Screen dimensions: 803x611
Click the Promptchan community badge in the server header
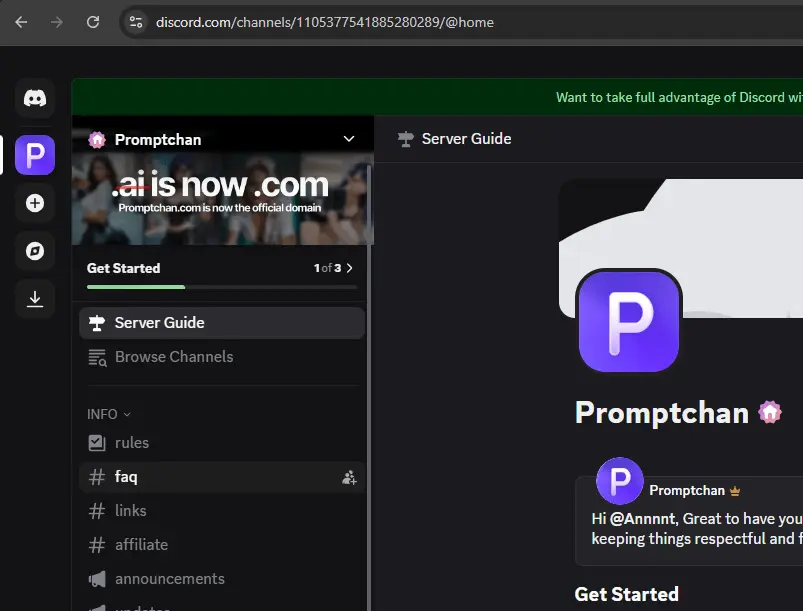coord(97,139)
